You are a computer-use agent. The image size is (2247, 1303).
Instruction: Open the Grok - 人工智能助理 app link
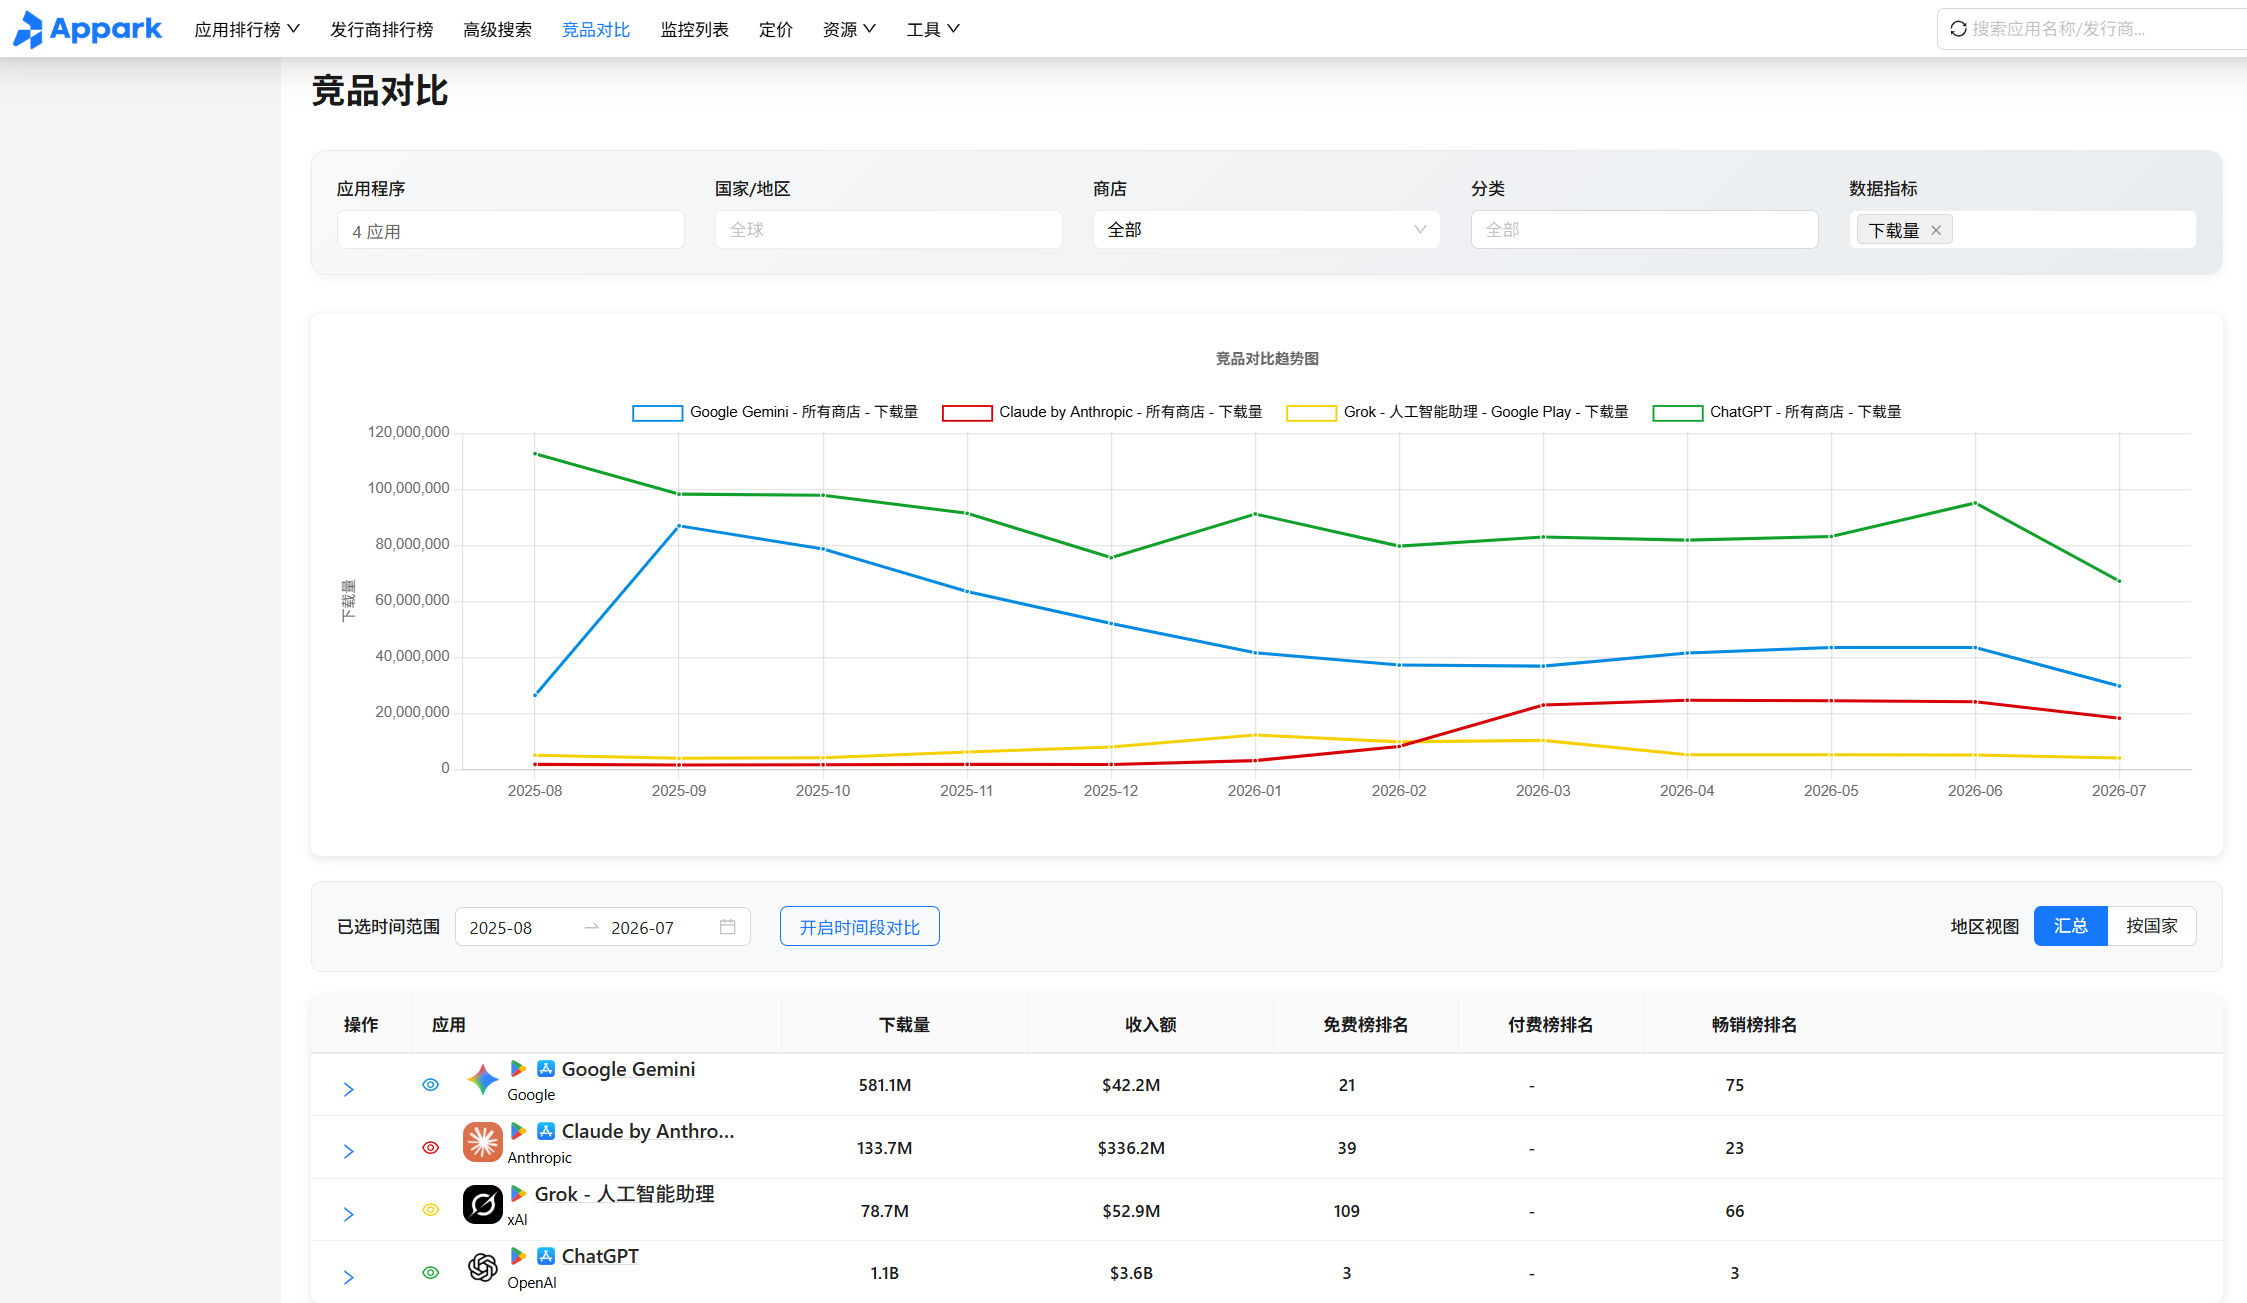click(625, 1194)
